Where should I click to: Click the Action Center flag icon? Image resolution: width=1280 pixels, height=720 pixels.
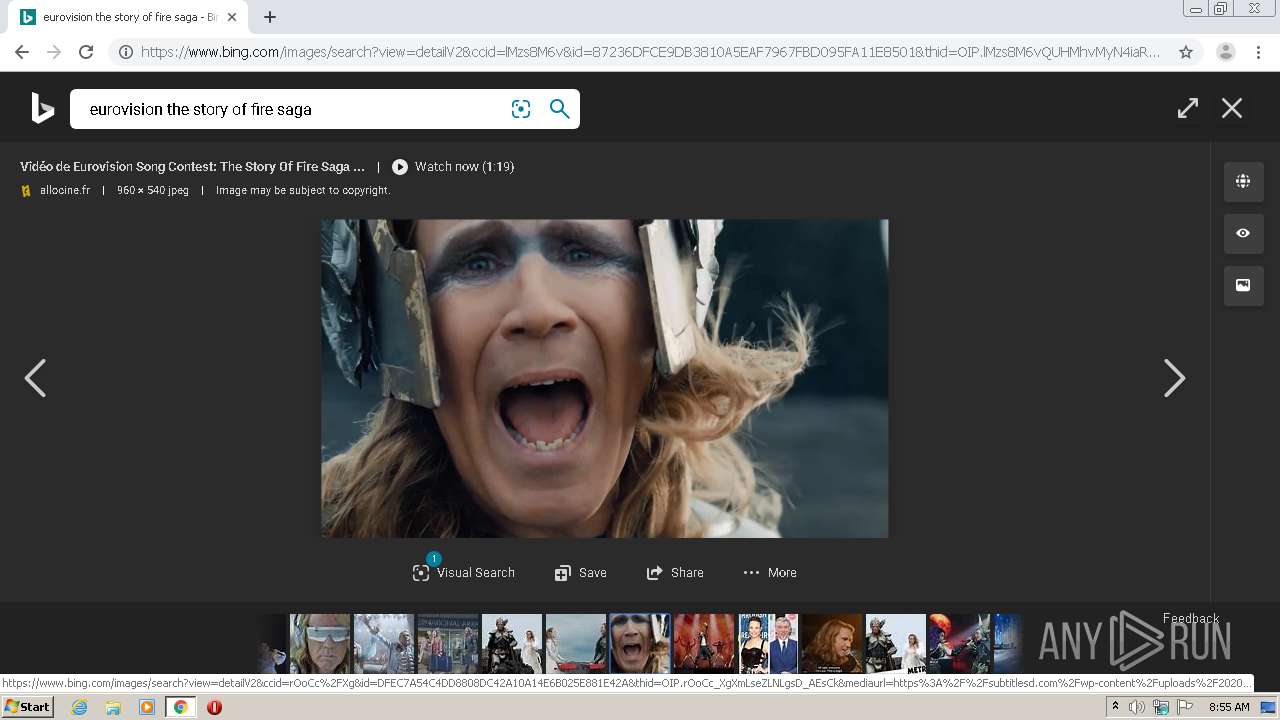click(x=1185, y=707)
